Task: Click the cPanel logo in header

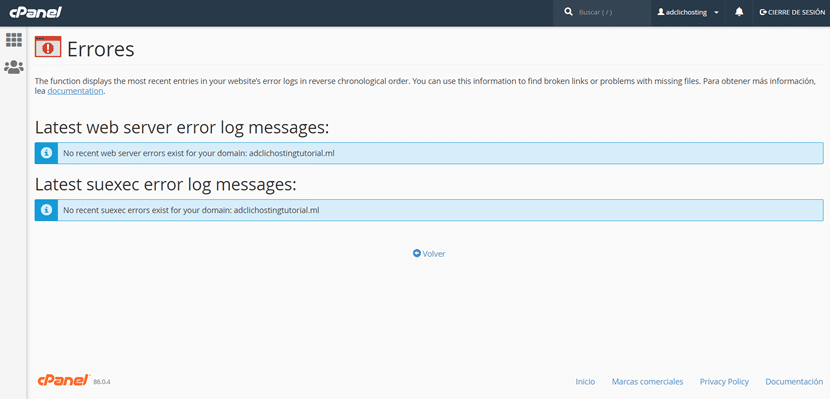Action: 35,12
